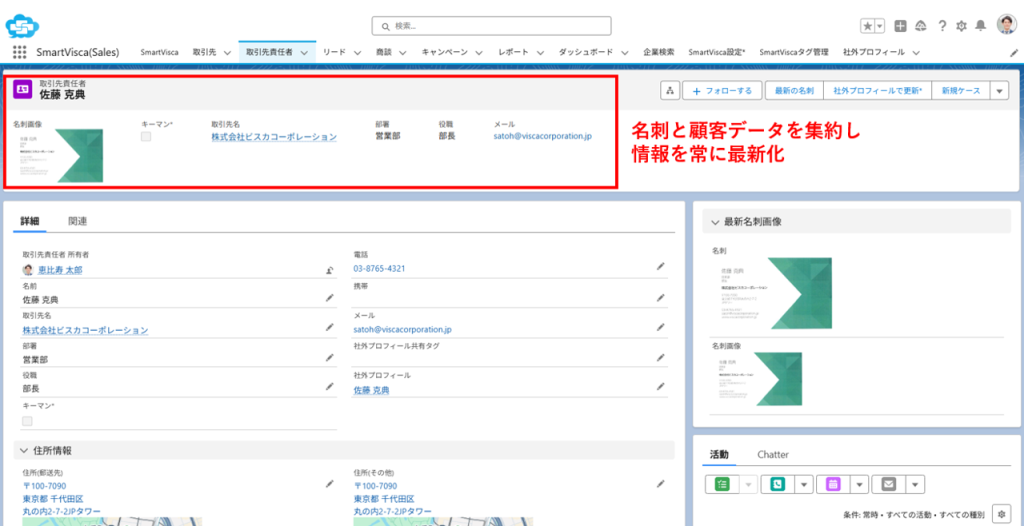
Task: Click the navigation bar edit pencil
Action: pos(1014,52)
